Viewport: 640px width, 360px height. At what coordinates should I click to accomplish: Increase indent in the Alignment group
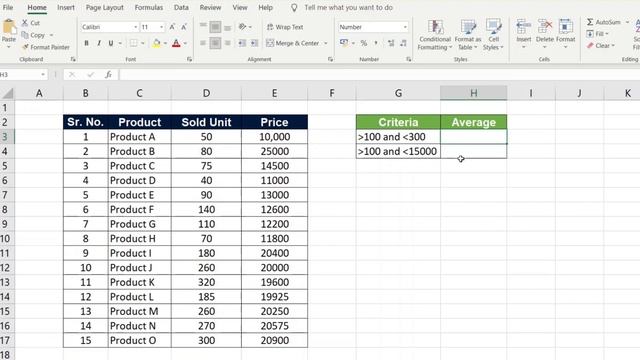click(254, 43)
